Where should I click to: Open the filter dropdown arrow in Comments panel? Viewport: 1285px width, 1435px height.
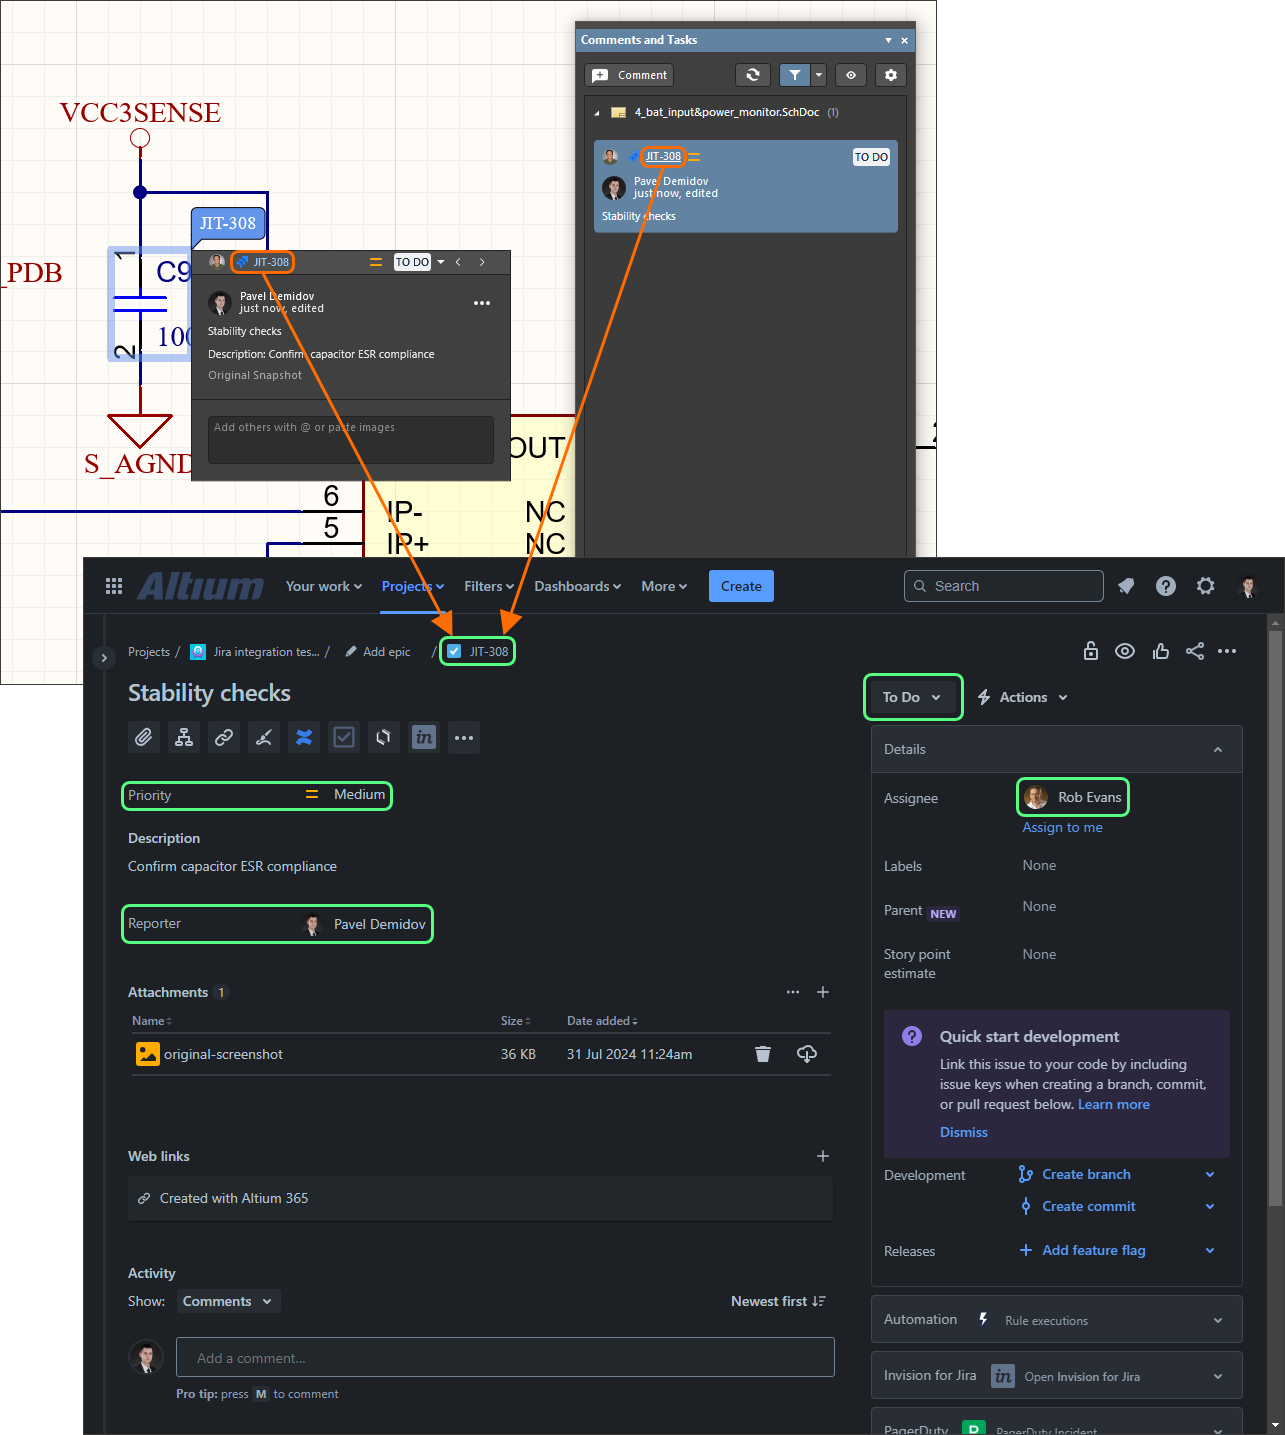point(819,75)
